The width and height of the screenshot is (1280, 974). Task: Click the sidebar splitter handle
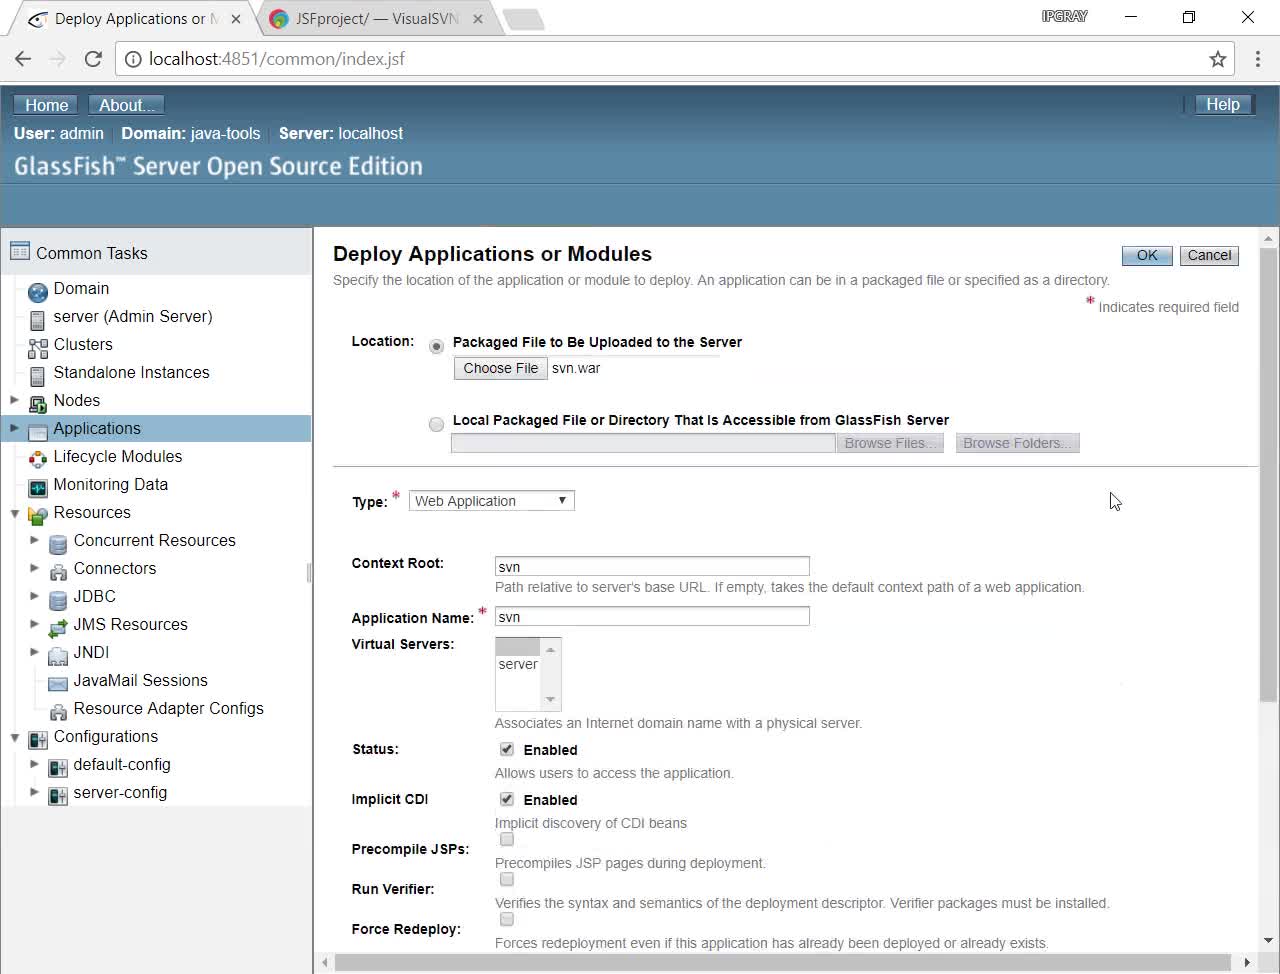tap(308, 572)
